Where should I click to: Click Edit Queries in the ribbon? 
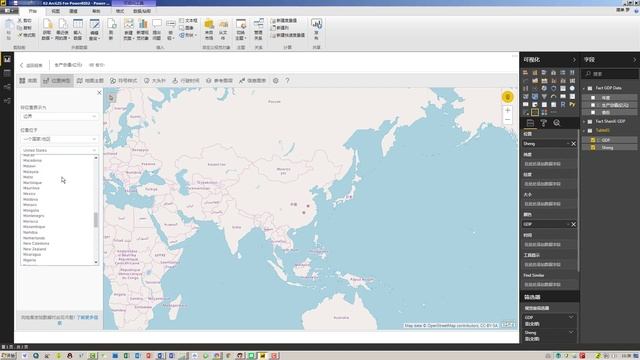(x=94, y=29)
